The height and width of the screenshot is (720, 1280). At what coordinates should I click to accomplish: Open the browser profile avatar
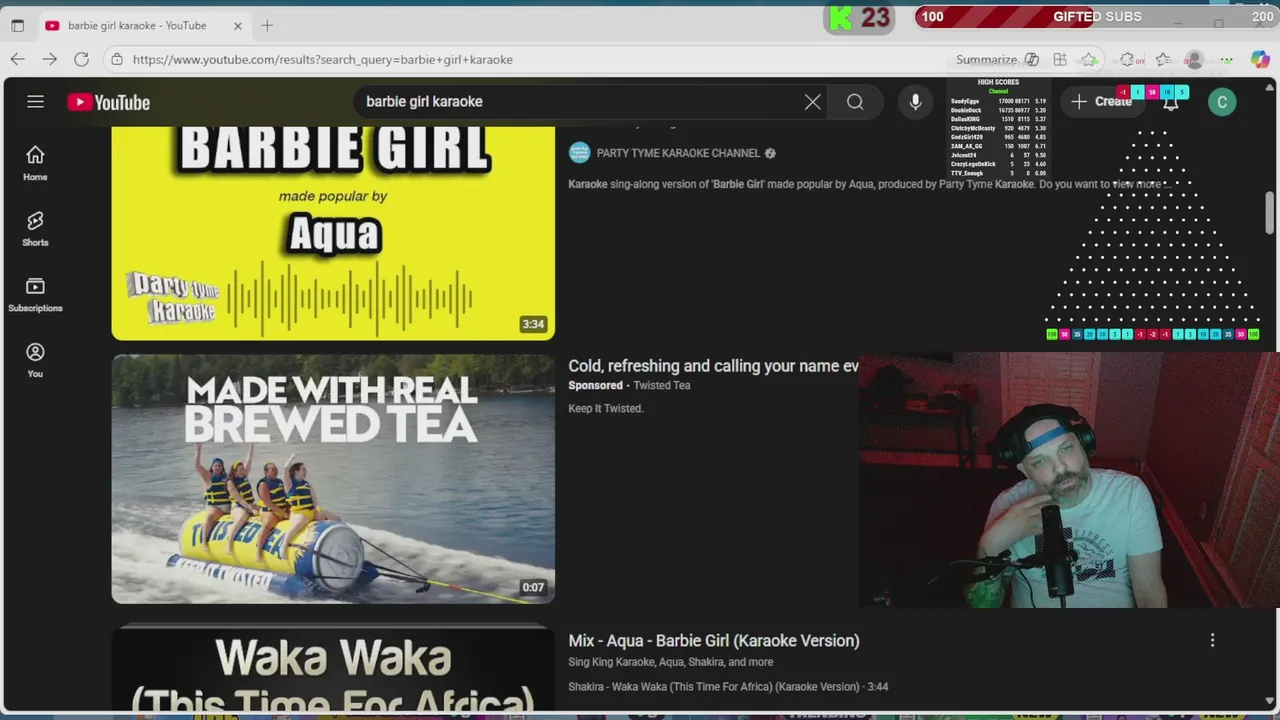point(1194,60)
